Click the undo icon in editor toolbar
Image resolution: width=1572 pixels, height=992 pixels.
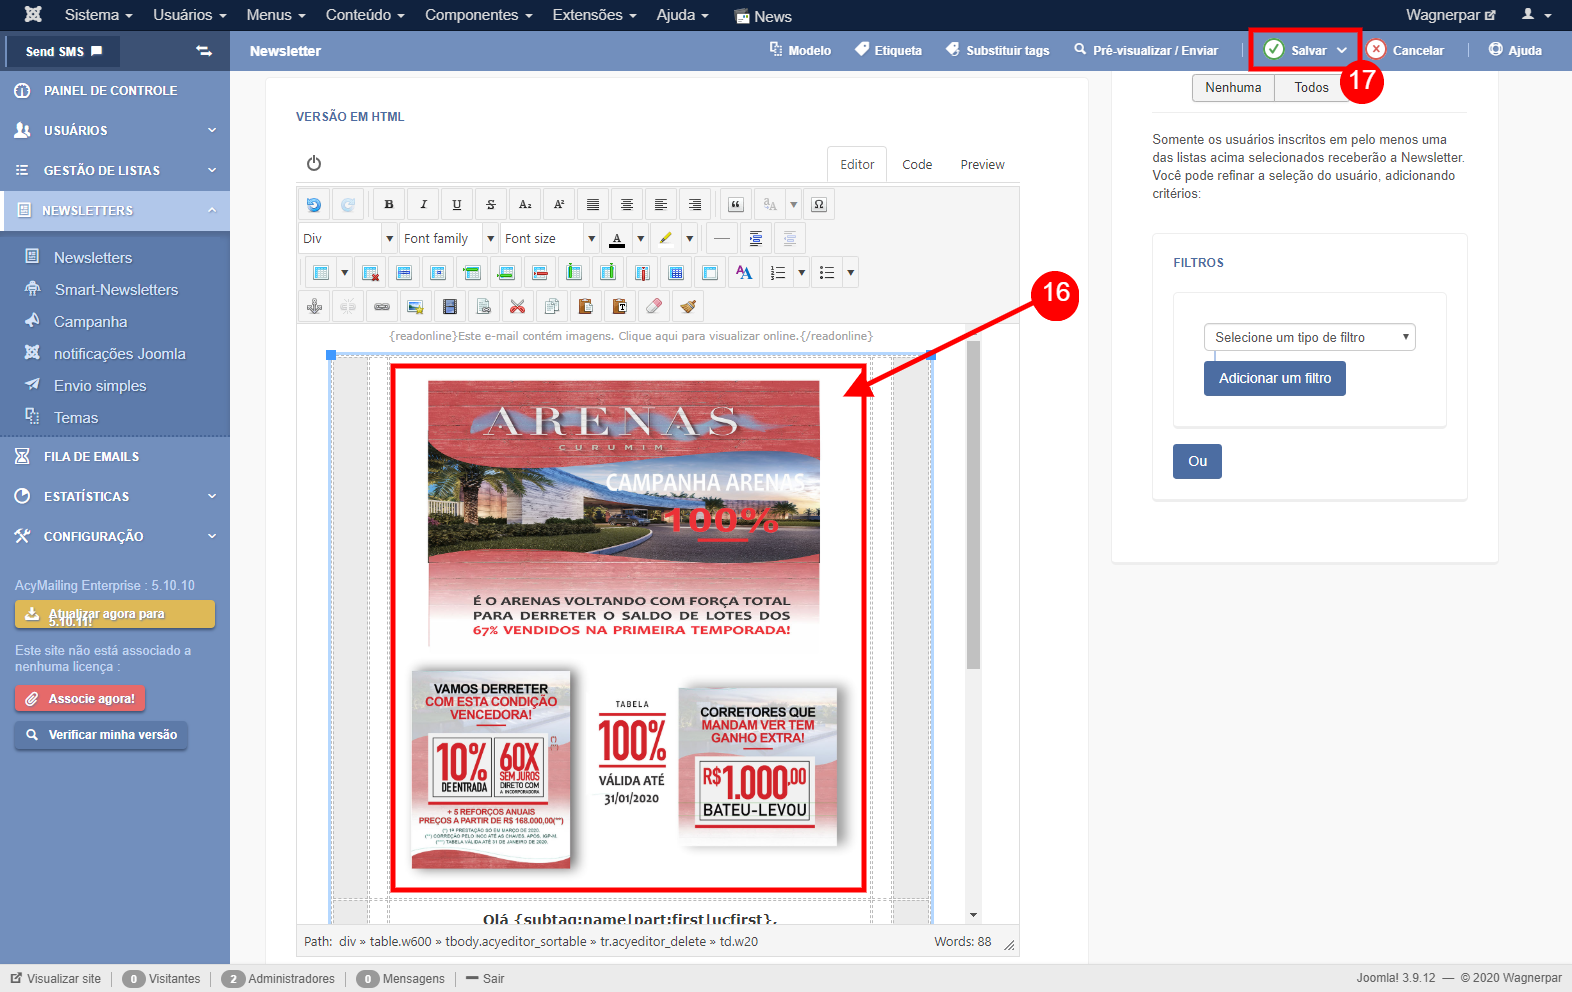314,205
